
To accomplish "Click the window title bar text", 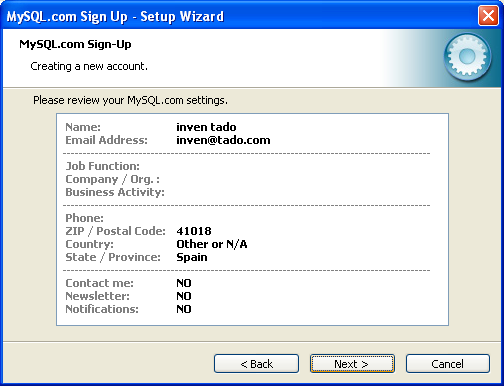I will click(x=115, y=16).
